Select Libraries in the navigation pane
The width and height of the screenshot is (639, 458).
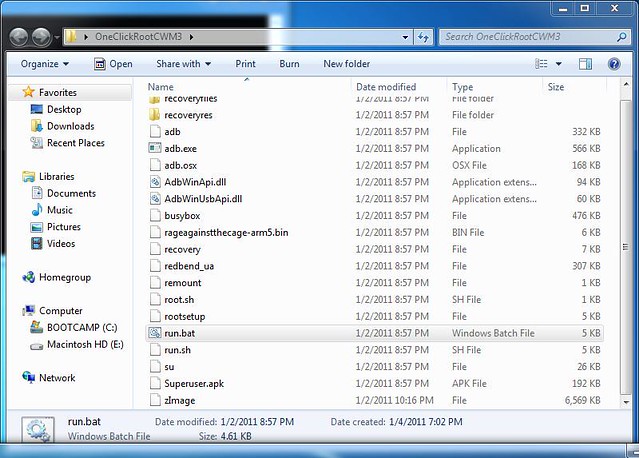tap(57, 176)
